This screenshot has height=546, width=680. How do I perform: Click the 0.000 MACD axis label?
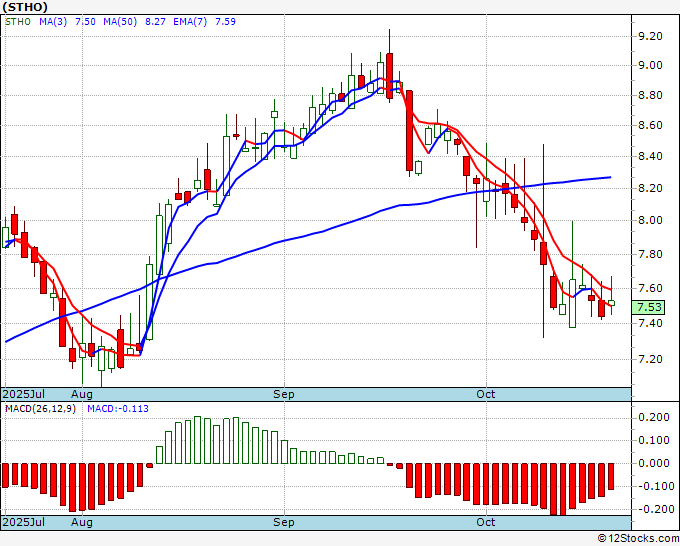coord(654,464)
